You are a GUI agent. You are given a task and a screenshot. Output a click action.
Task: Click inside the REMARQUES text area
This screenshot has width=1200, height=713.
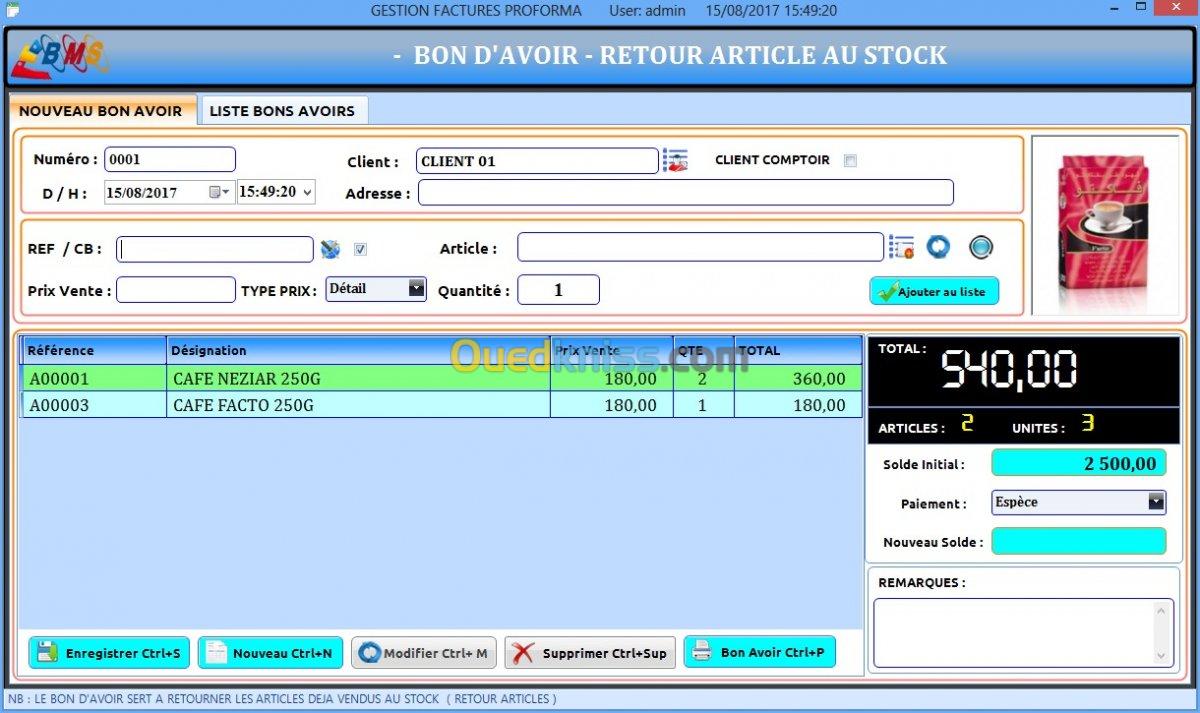click(x=1013, y=632)
